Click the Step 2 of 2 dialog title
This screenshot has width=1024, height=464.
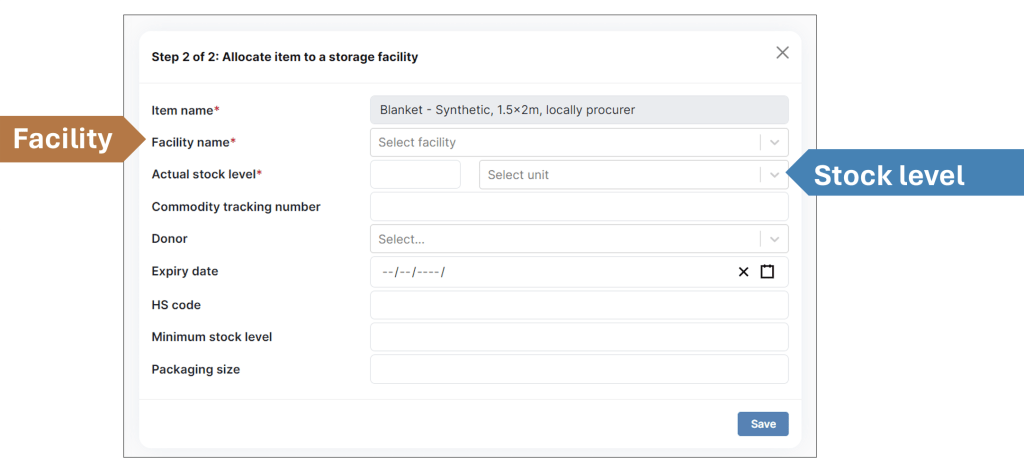284,57
